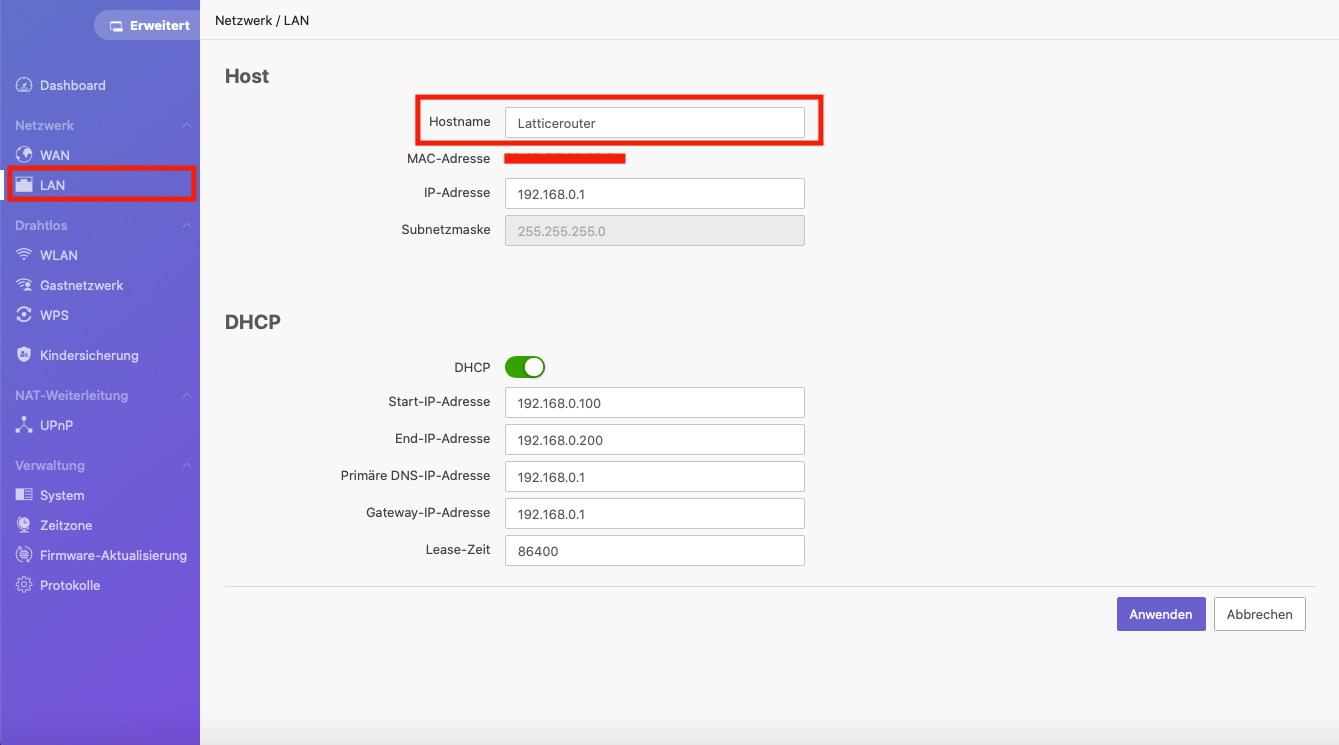Click the Firmware-Aktualisierung icon
Viewport: 1339px width, 745px height.
(24, 555)
